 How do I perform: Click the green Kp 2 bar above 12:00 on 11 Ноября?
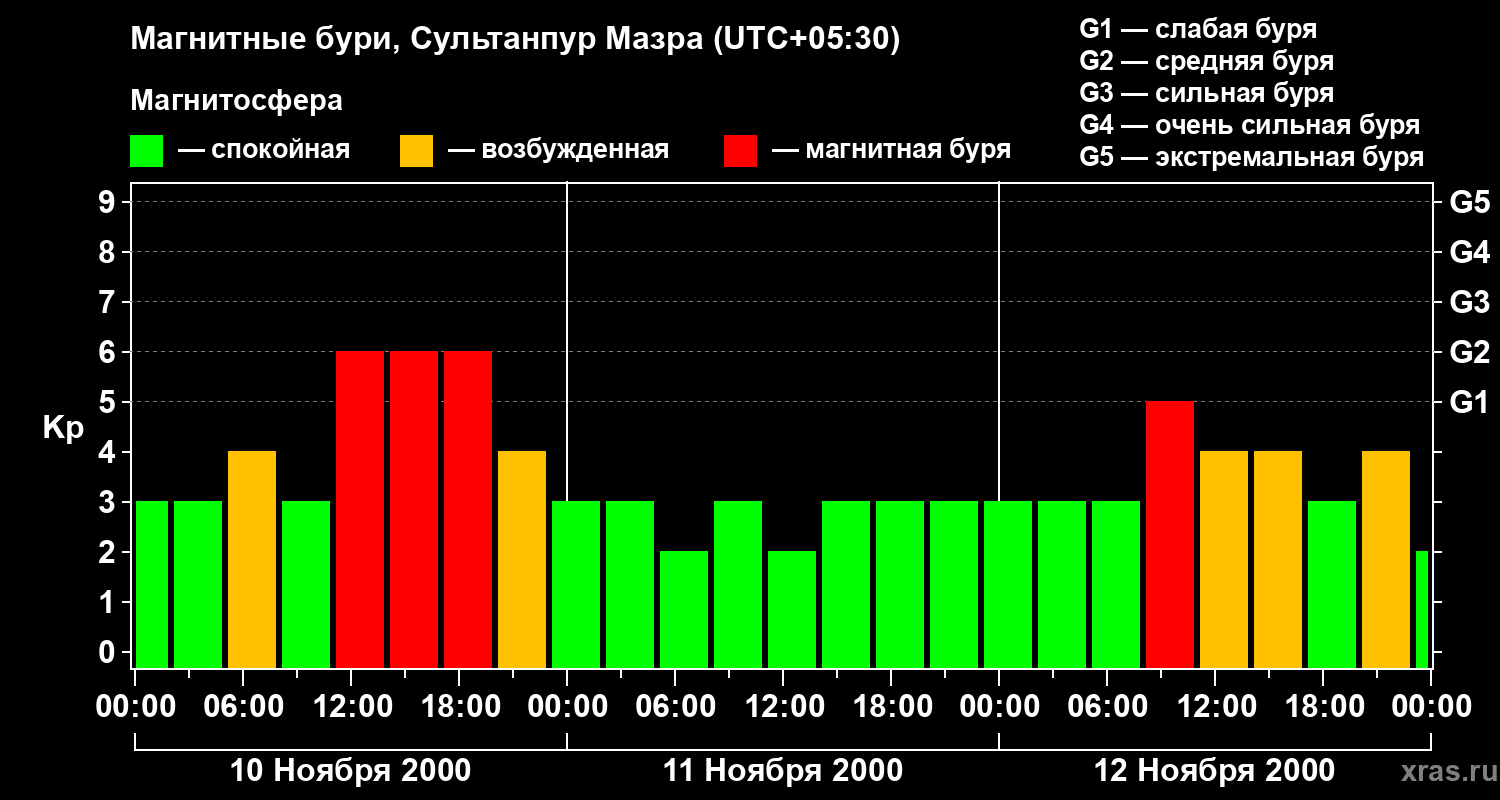[x=792, y=609]
